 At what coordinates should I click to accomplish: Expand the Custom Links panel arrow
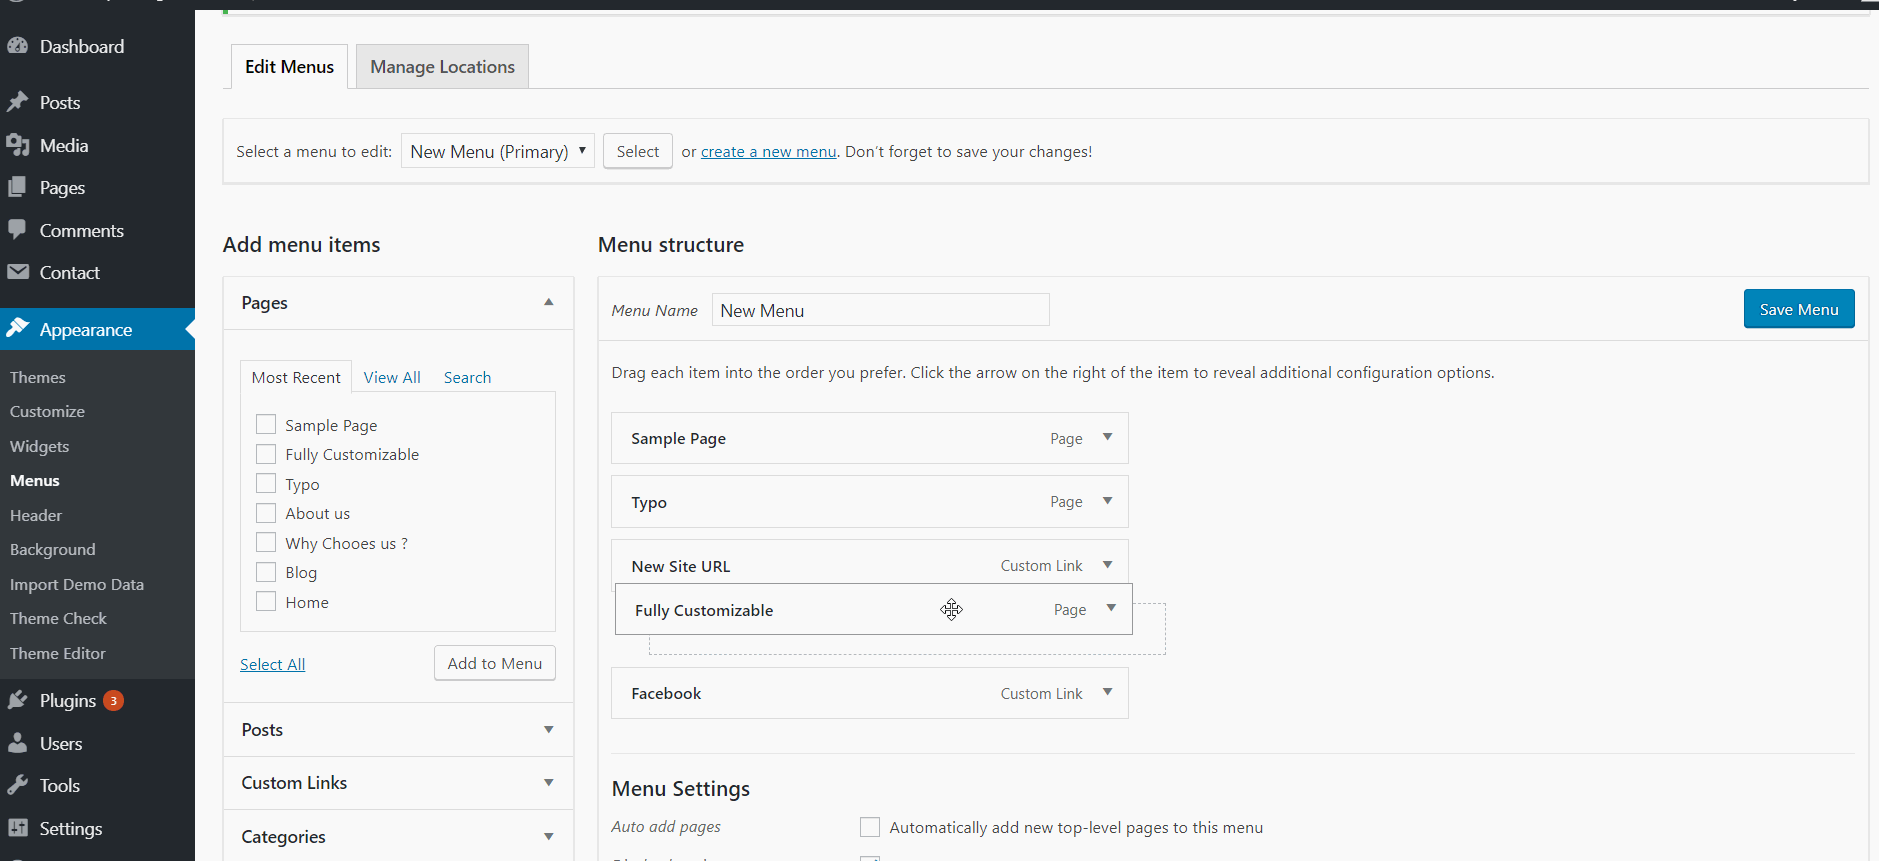click(549, 783)
